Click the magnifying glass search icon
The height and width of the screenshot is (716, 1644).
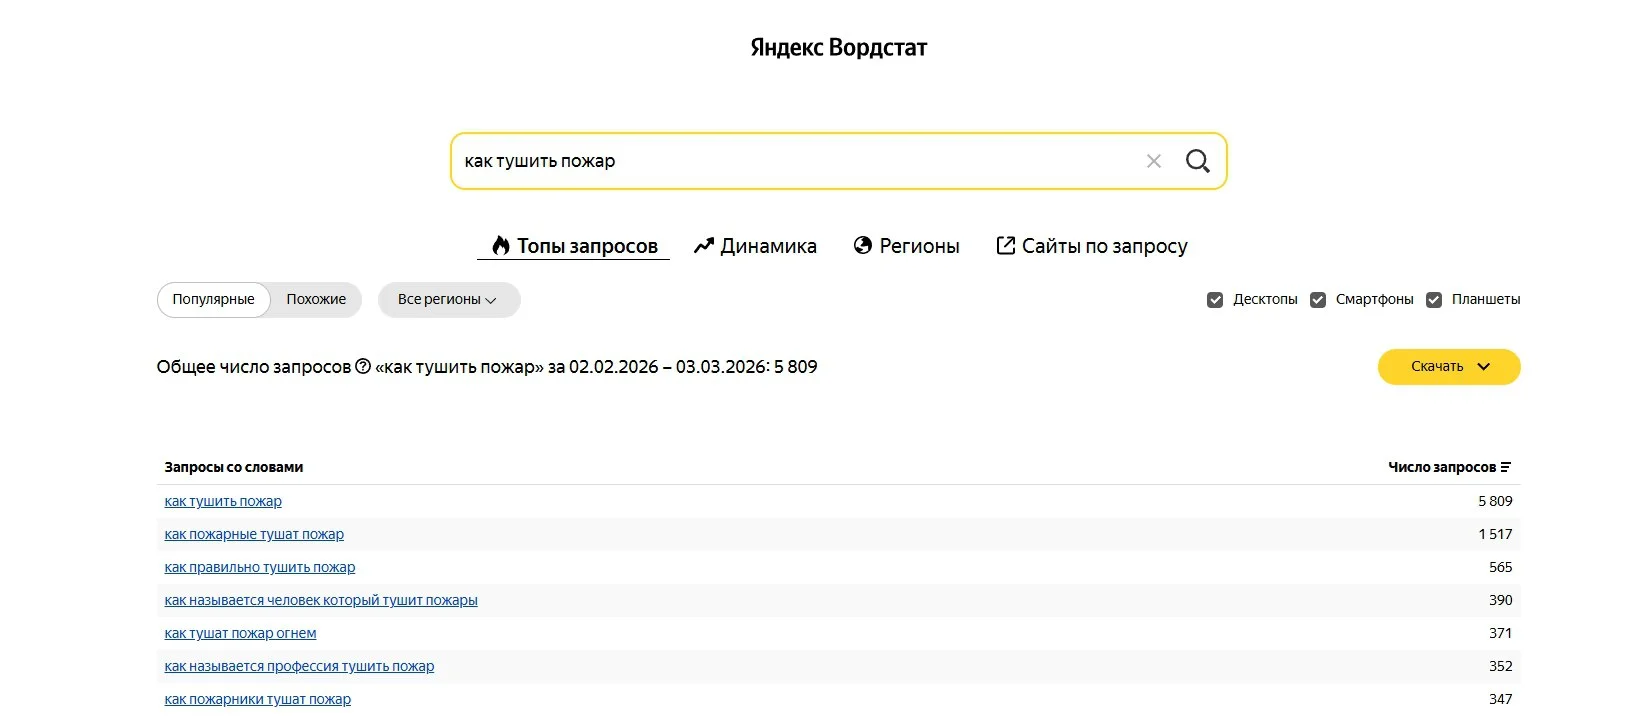(1197, 161)
